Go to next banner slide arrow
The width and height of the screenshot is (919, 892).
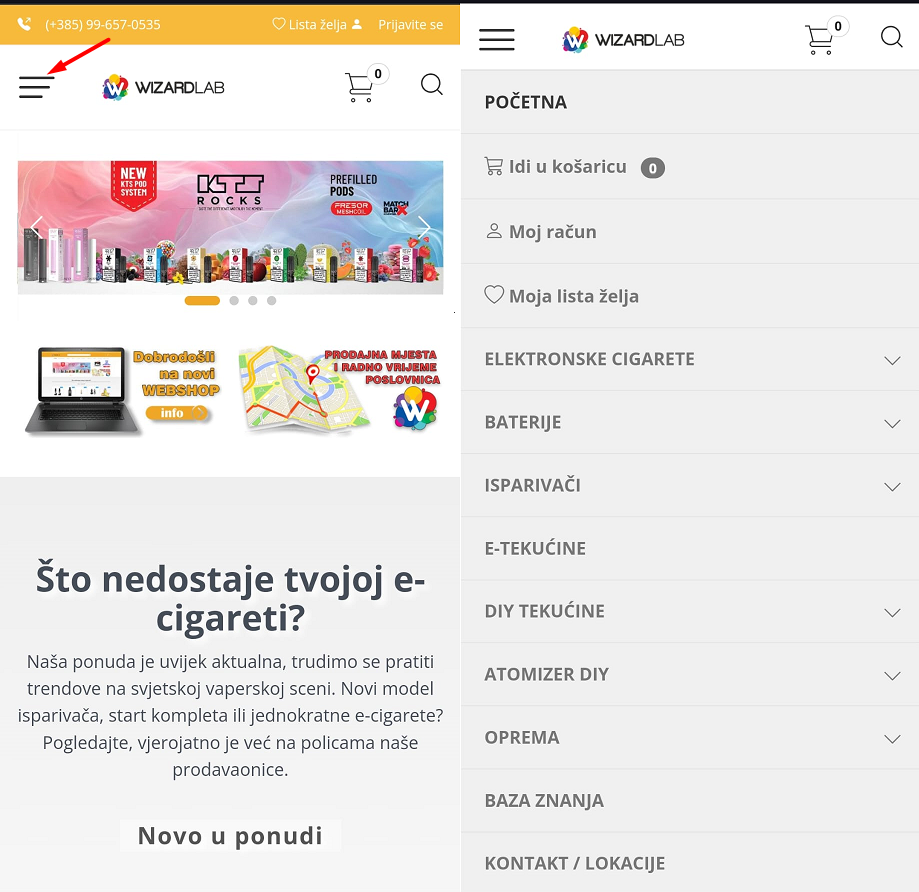(x=424, y=227)
